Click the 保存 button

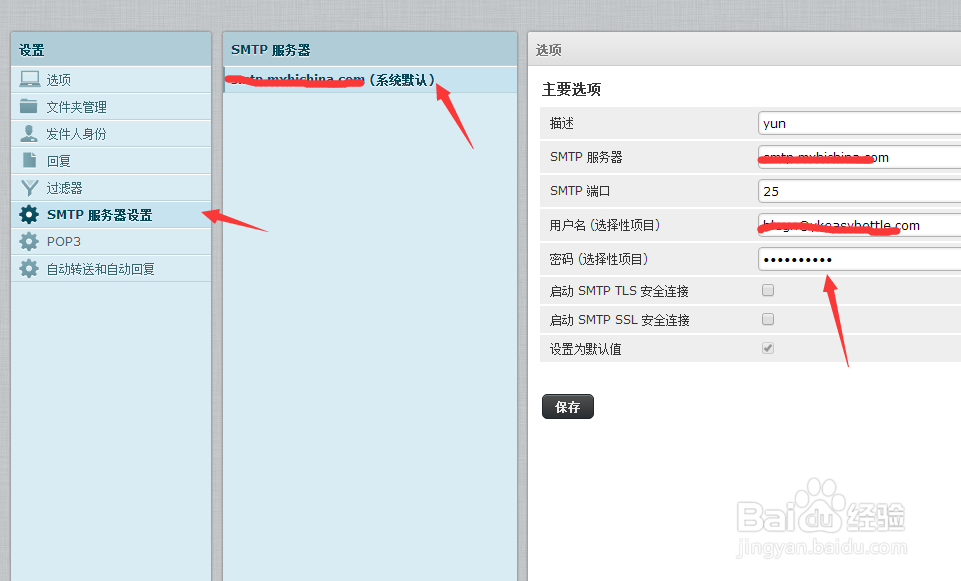[567, 406]
